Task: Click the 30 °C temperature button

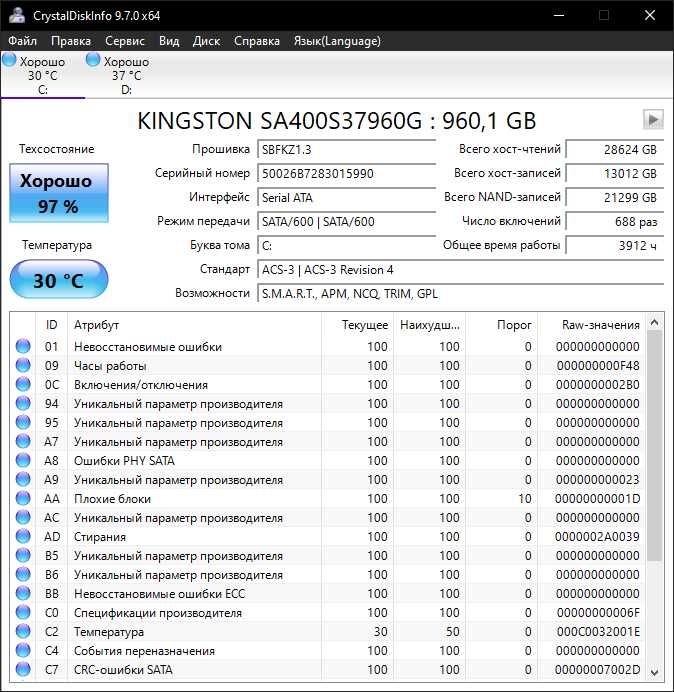Action: point(59,279)
